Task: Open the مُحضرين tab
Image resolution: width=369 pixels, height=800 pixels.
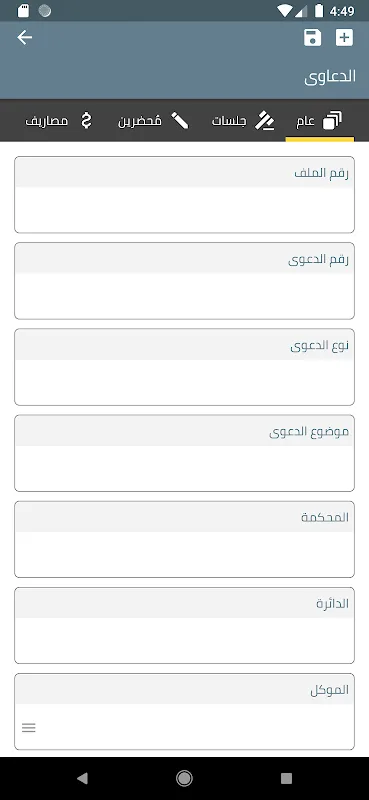Action: click(x=153, y=121)
